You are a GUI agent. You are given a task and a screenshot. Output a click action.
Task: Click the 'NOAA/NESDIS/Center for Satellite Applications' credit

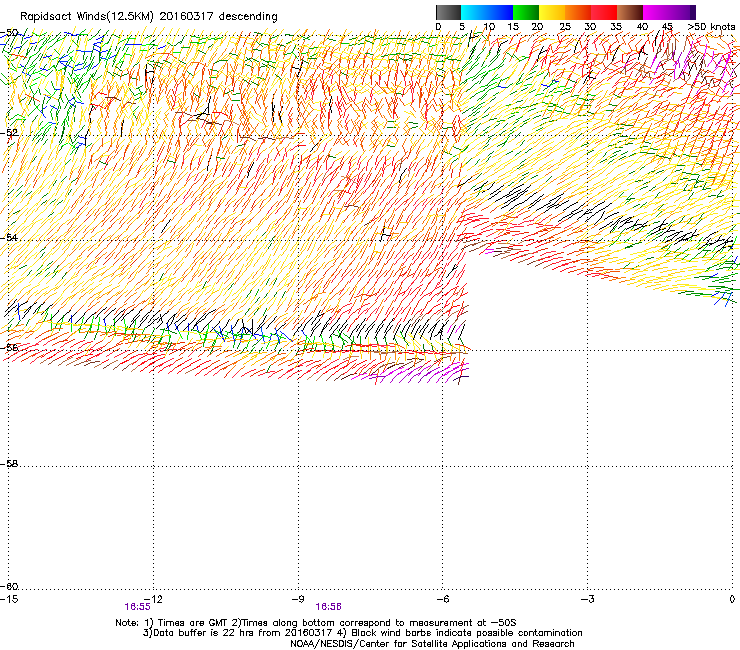click(432, 644)
